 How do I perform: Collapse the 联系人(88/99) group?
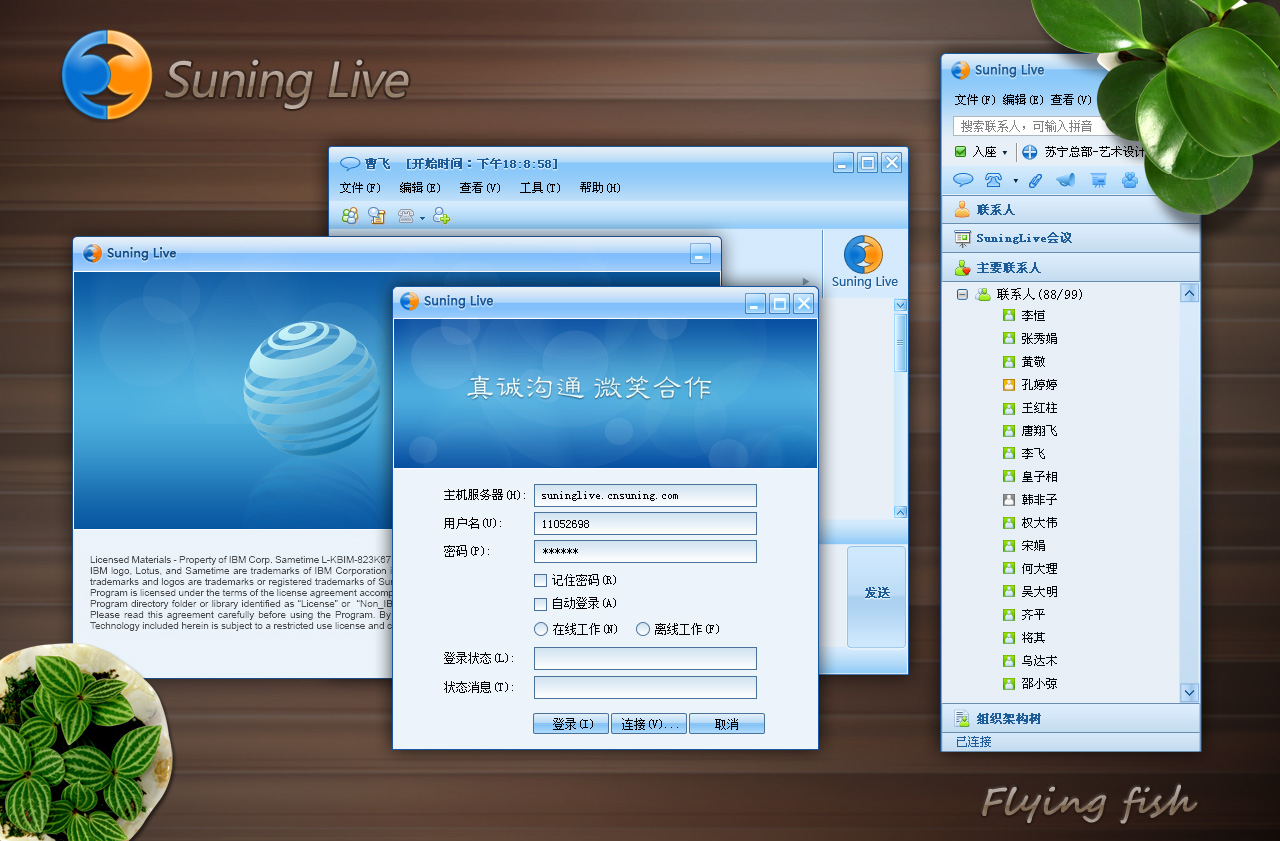pos(962,295)
